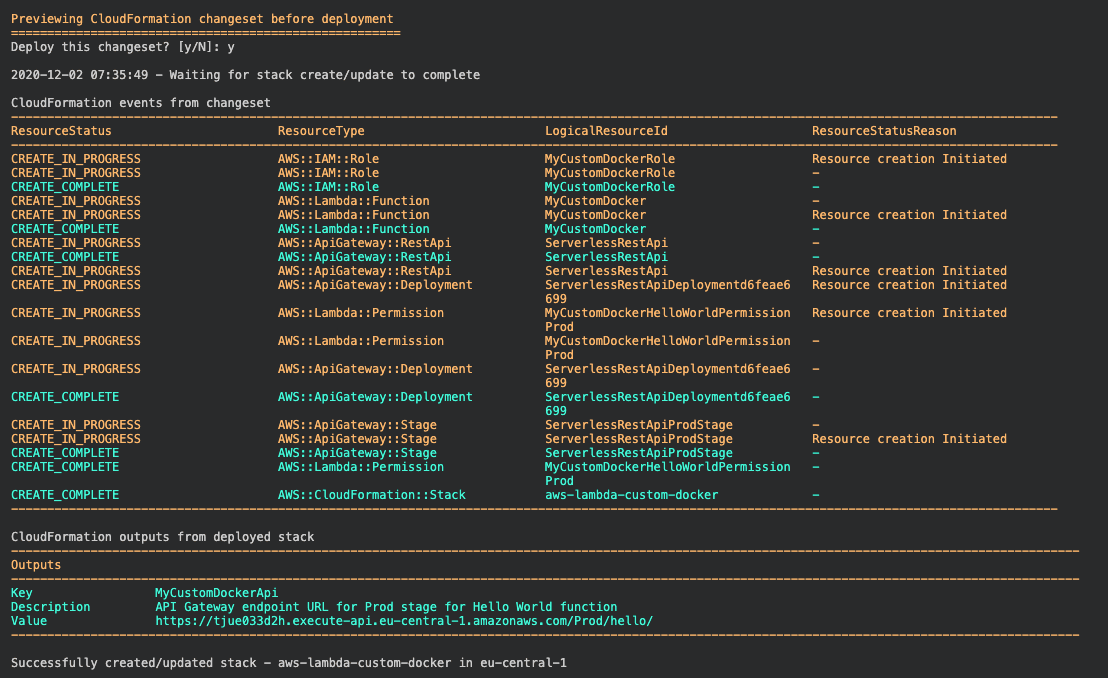1108x678 pixels.
Task: Click the "Successfully created/updated stack" message
Action: tap(288, 663)
